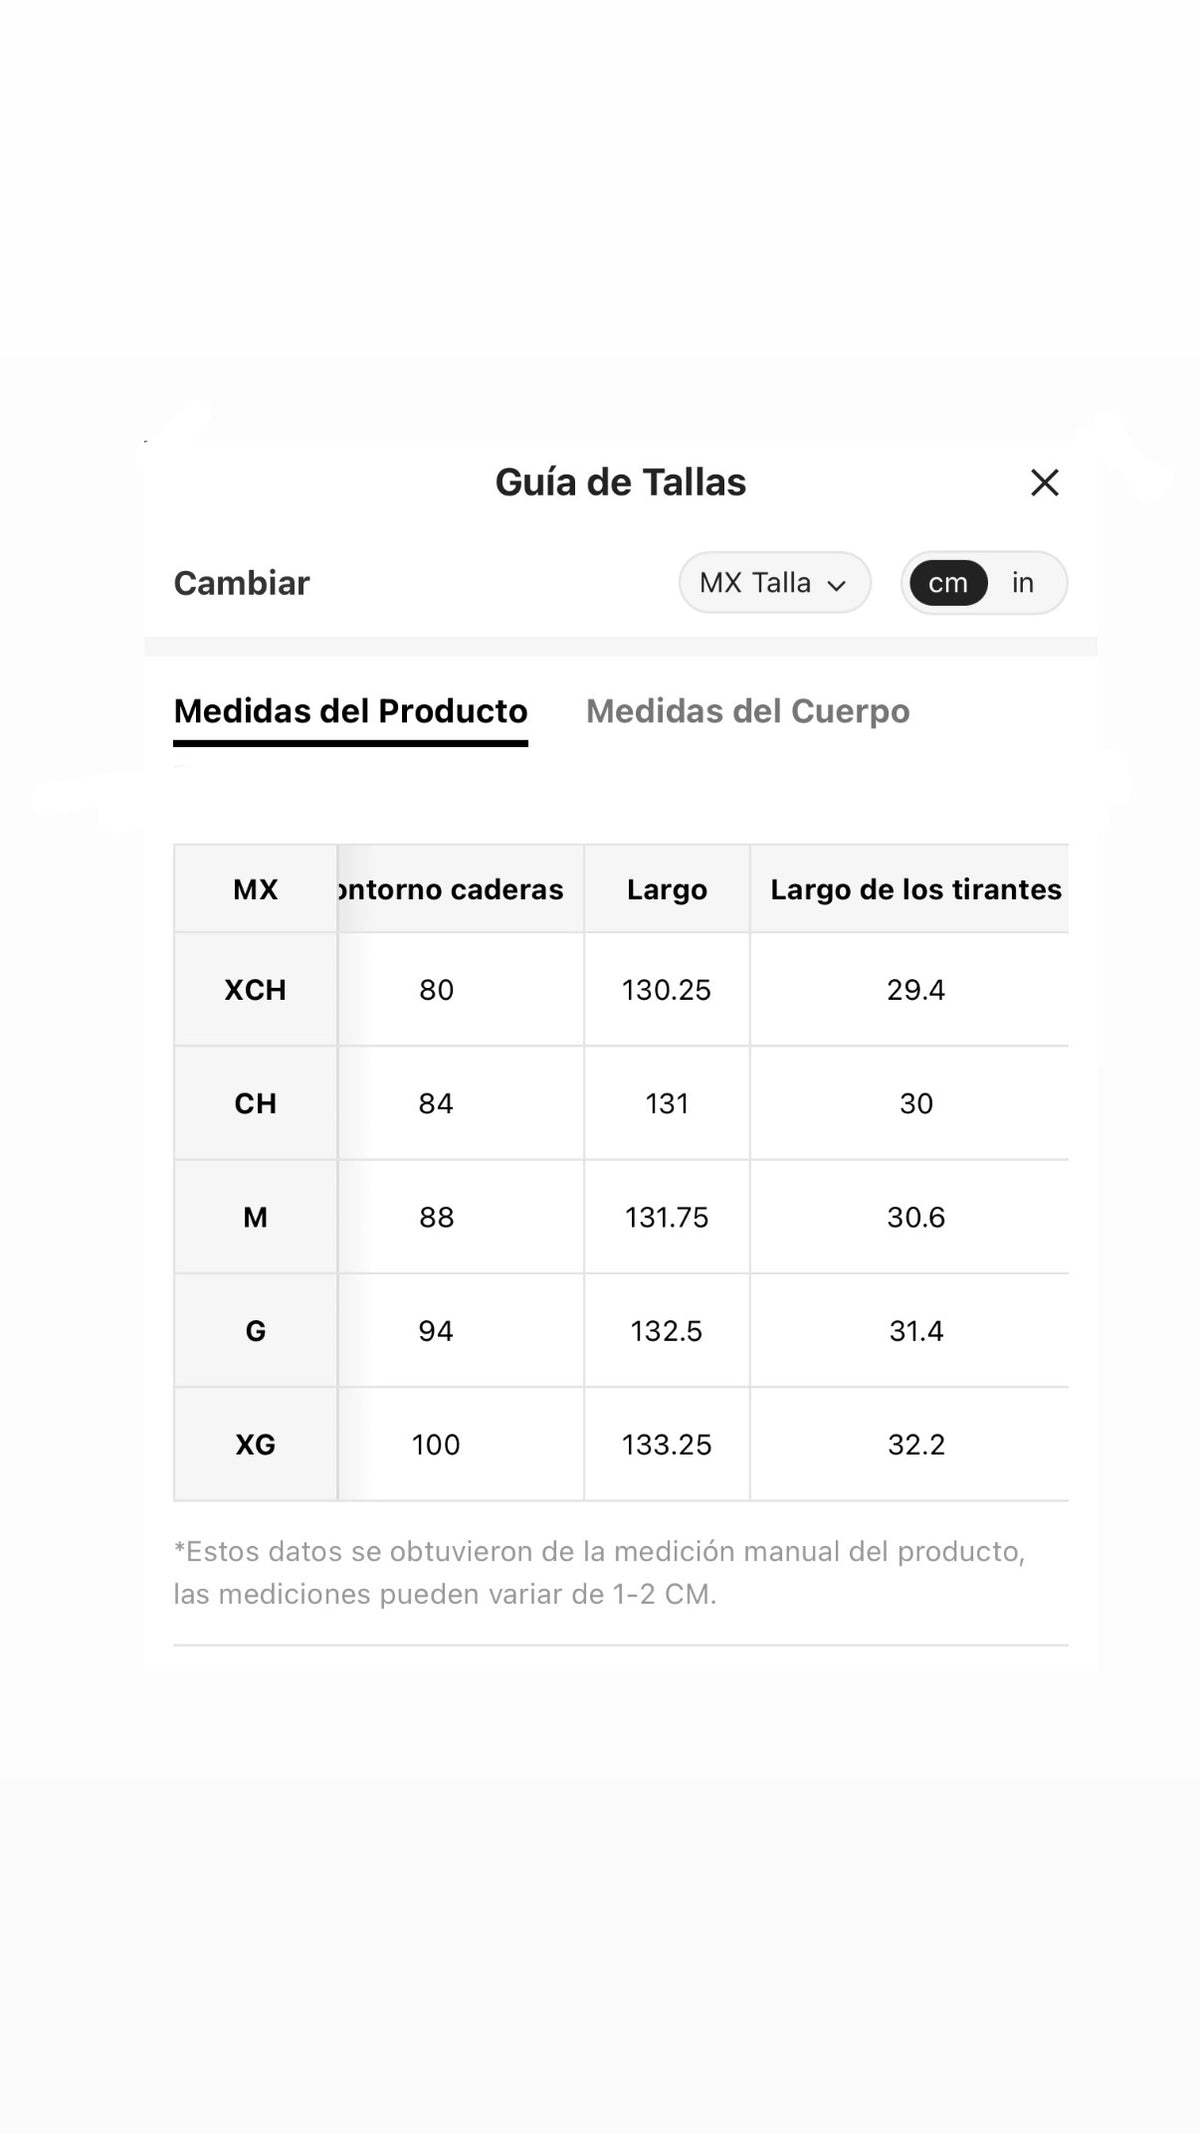
Task: Switch units to in
Action: (1022, 583)
